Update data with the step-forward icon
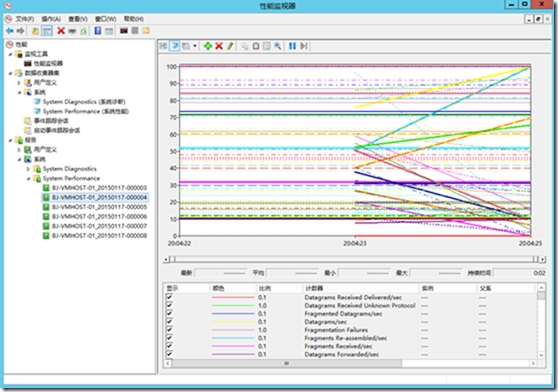This screenshot has width=558, height=392. coord(304,46)
